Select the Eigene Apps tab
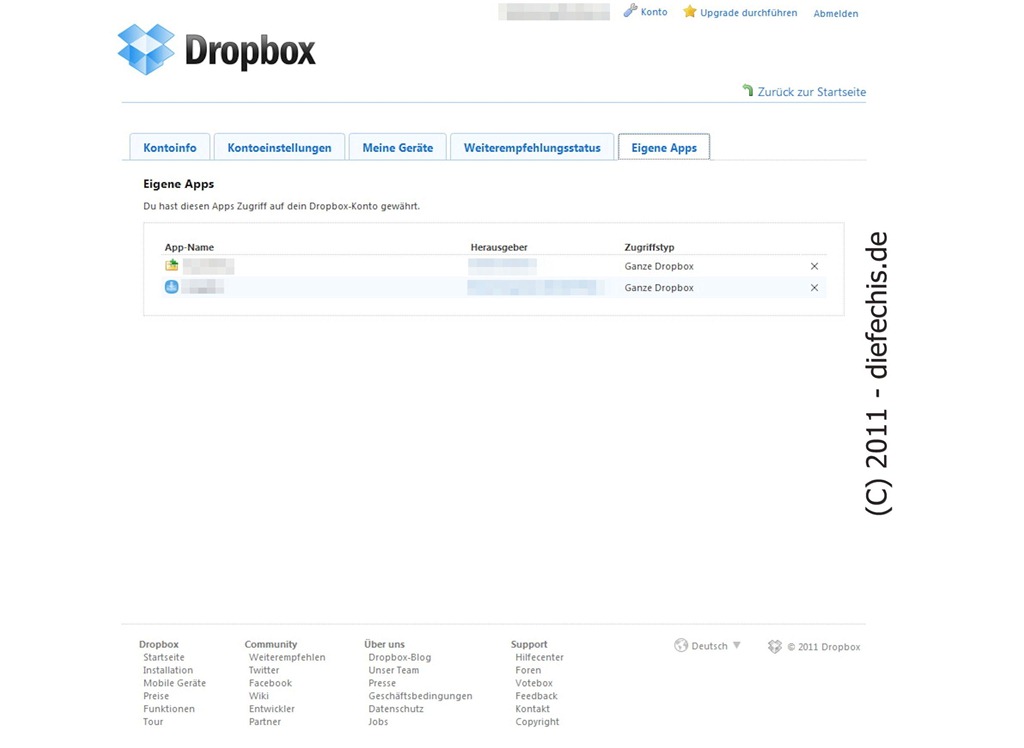Viewport: 1024px width, 748px height. pyautogui.click(x=664, y=148)
